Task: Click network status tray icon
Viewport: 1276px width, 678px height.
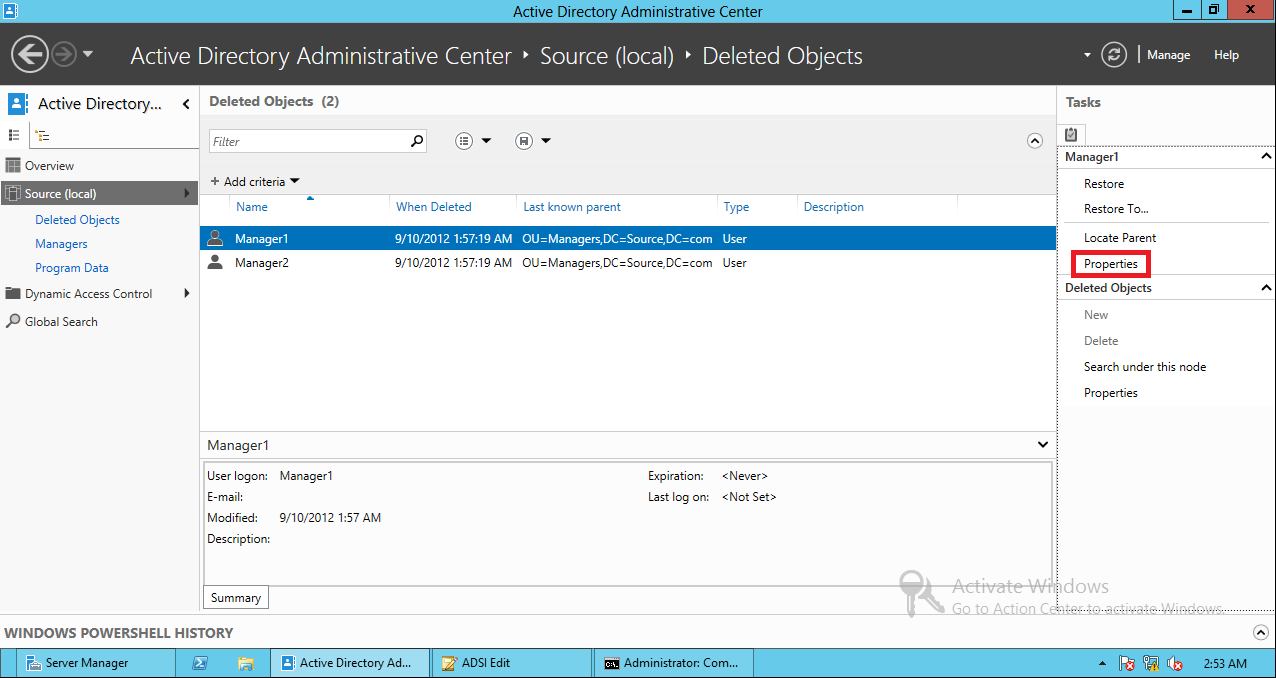Action: [x=1151, y=663]
